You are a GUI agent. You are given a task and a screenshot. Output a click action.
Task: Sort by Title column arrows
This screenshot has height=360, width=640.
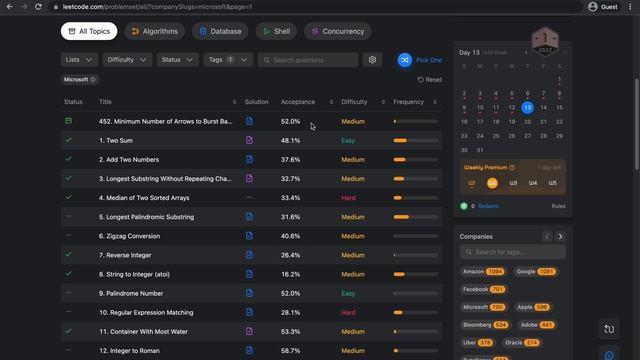point(234,102)
